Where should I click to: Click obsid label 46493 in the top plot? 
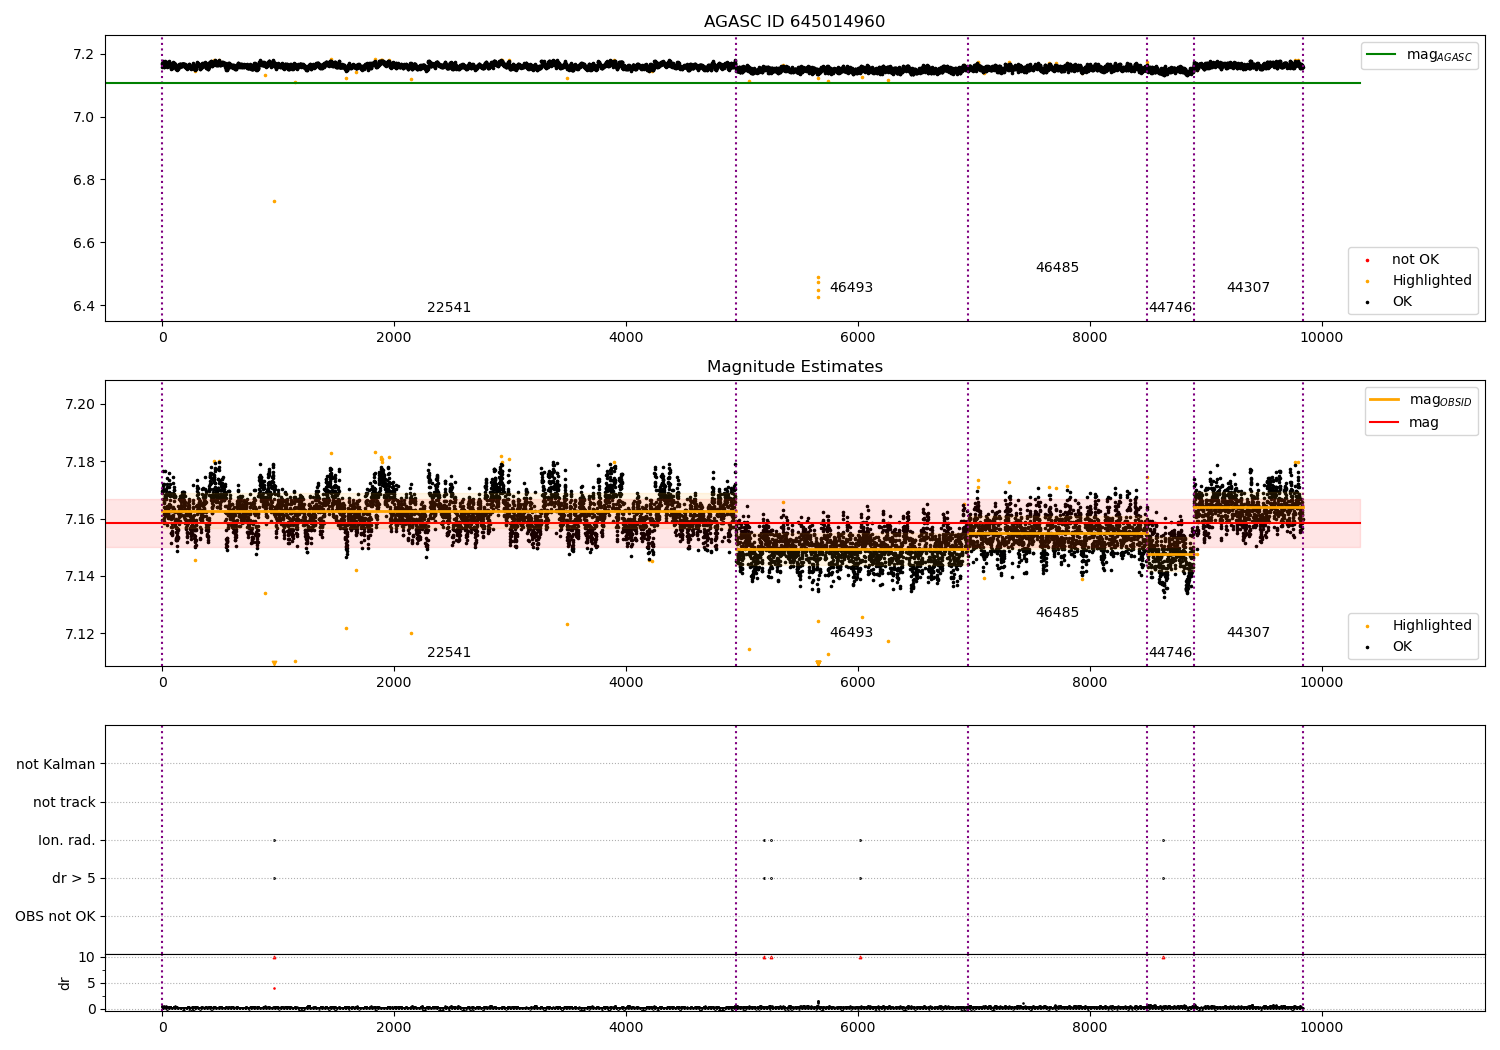coord(851,288)
